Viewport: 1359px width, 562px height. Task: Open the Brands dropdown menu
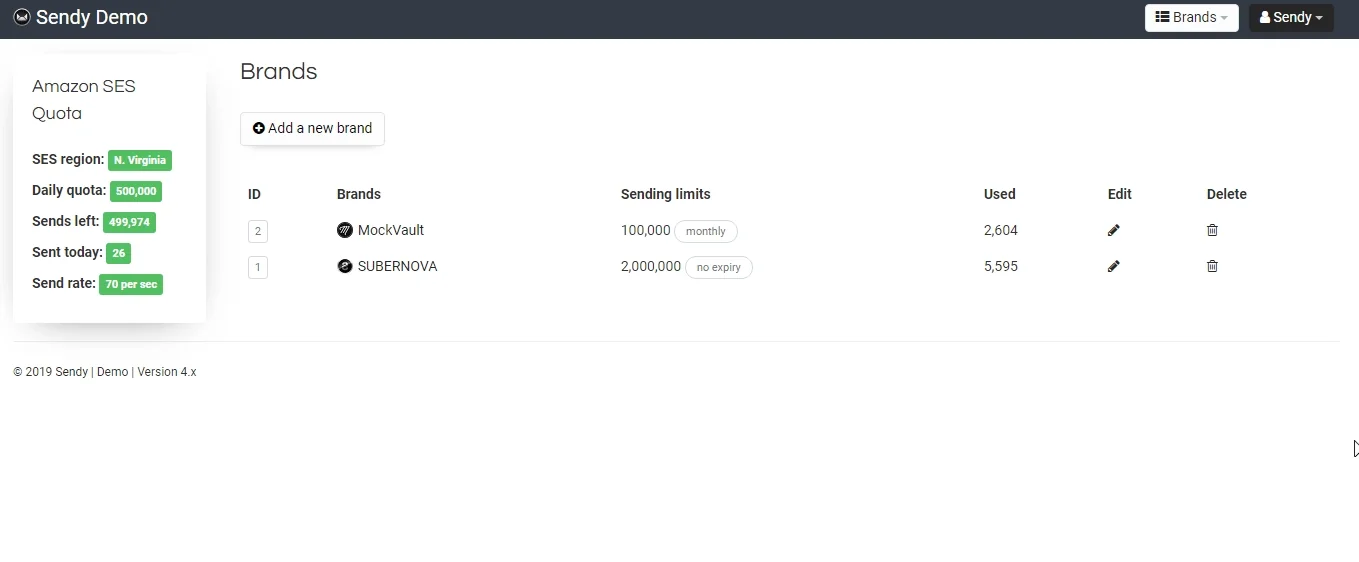1191,18
